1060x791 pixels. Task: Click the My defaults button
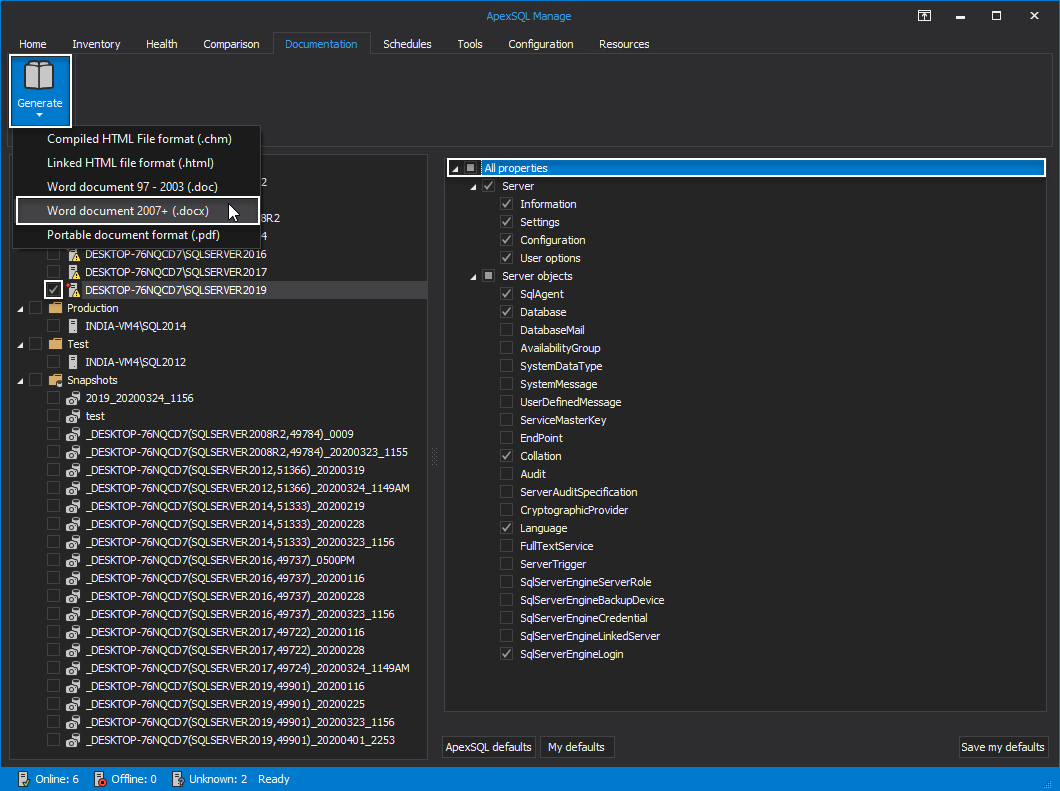point(577,747)
